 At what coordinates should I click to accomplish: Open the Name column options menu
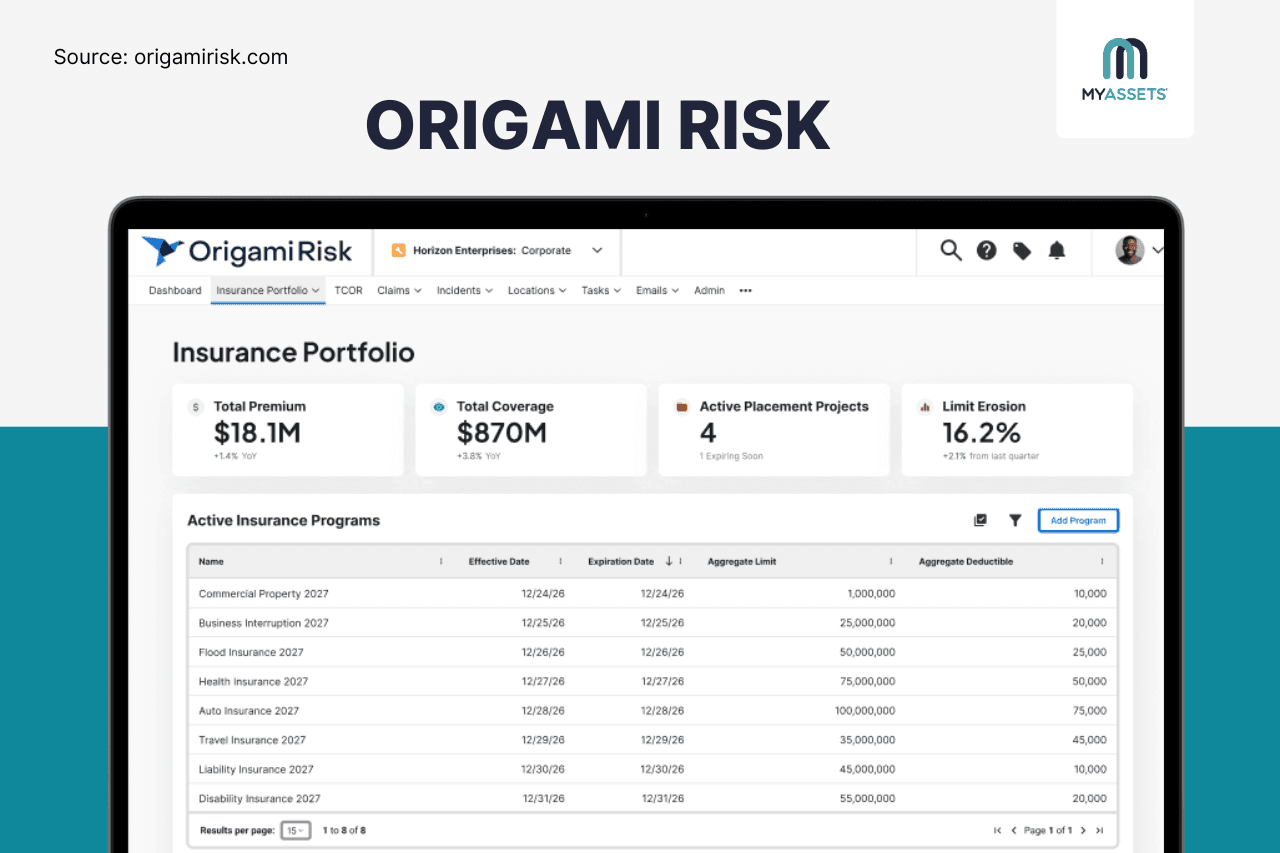point(441,561)
